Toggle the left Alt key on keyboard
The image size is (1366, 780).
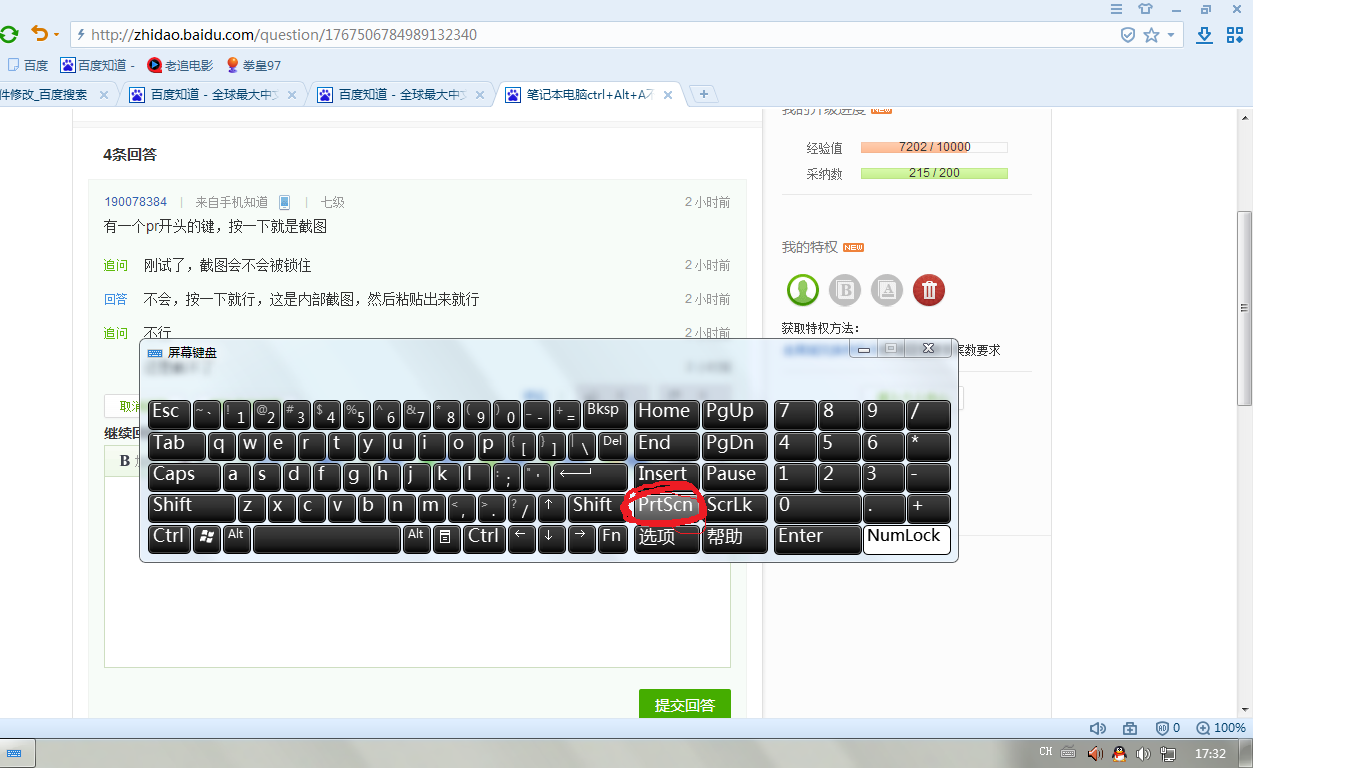[x=236, y=540]
